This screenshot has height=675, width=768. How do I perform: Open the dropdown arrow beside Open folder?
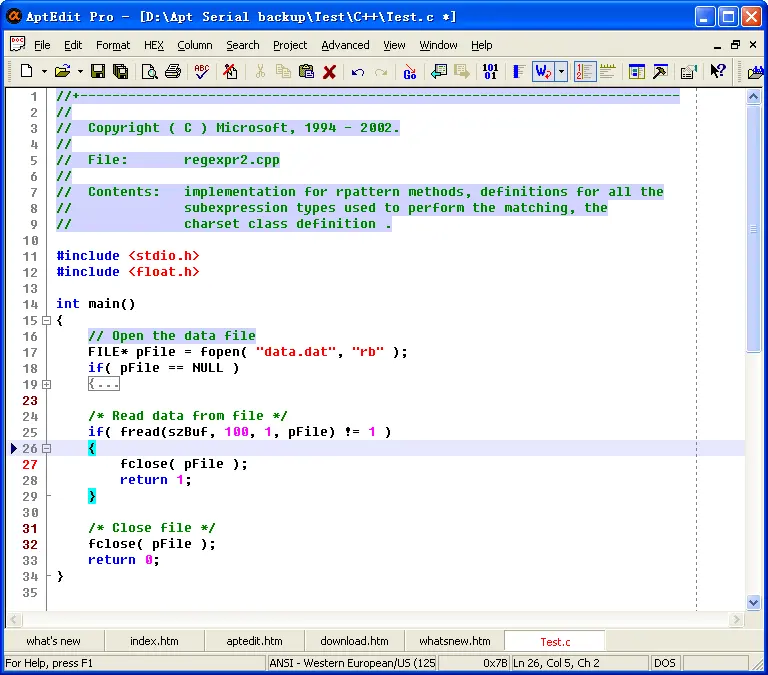pos(78,72)
